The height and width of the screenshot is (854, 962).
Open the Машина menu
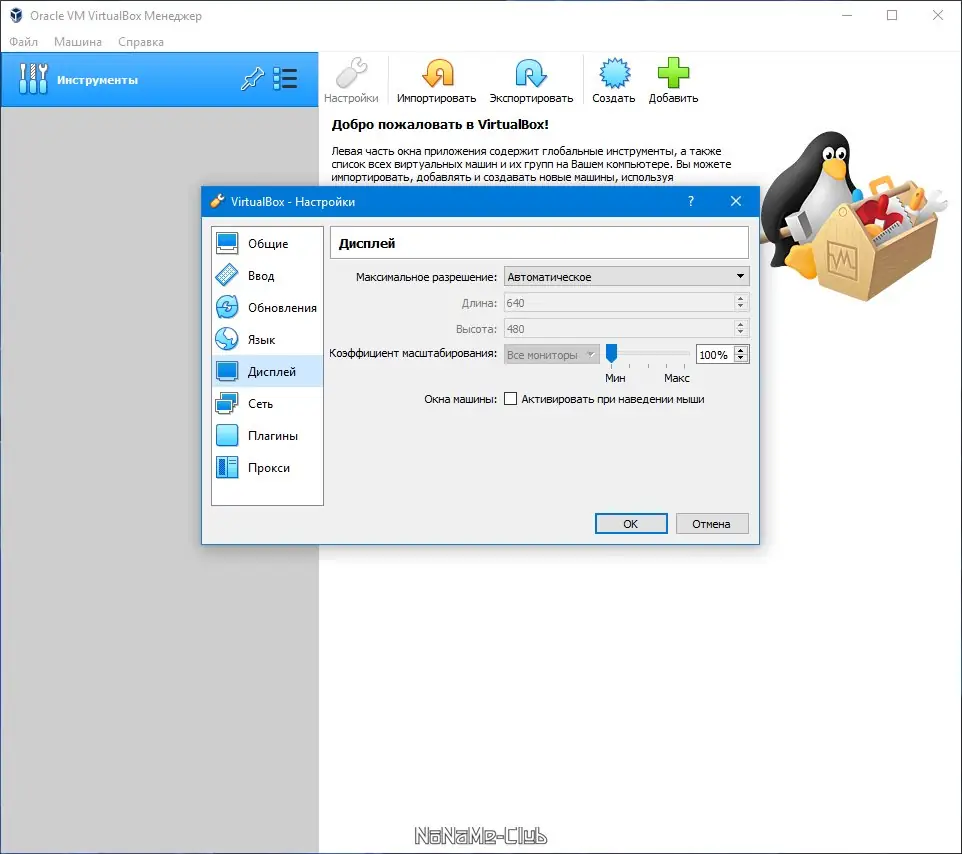78,42
